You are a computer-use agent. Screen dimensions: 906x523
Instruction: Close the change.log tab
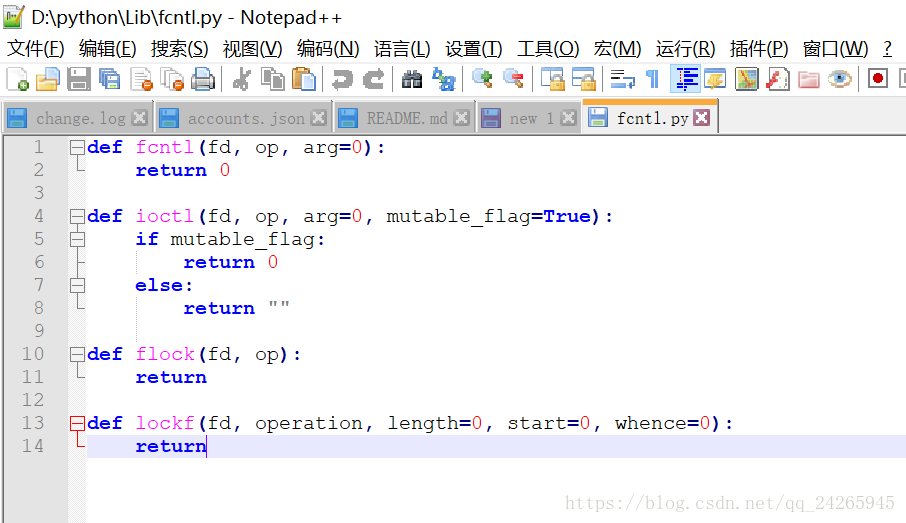tap(139, 118)
